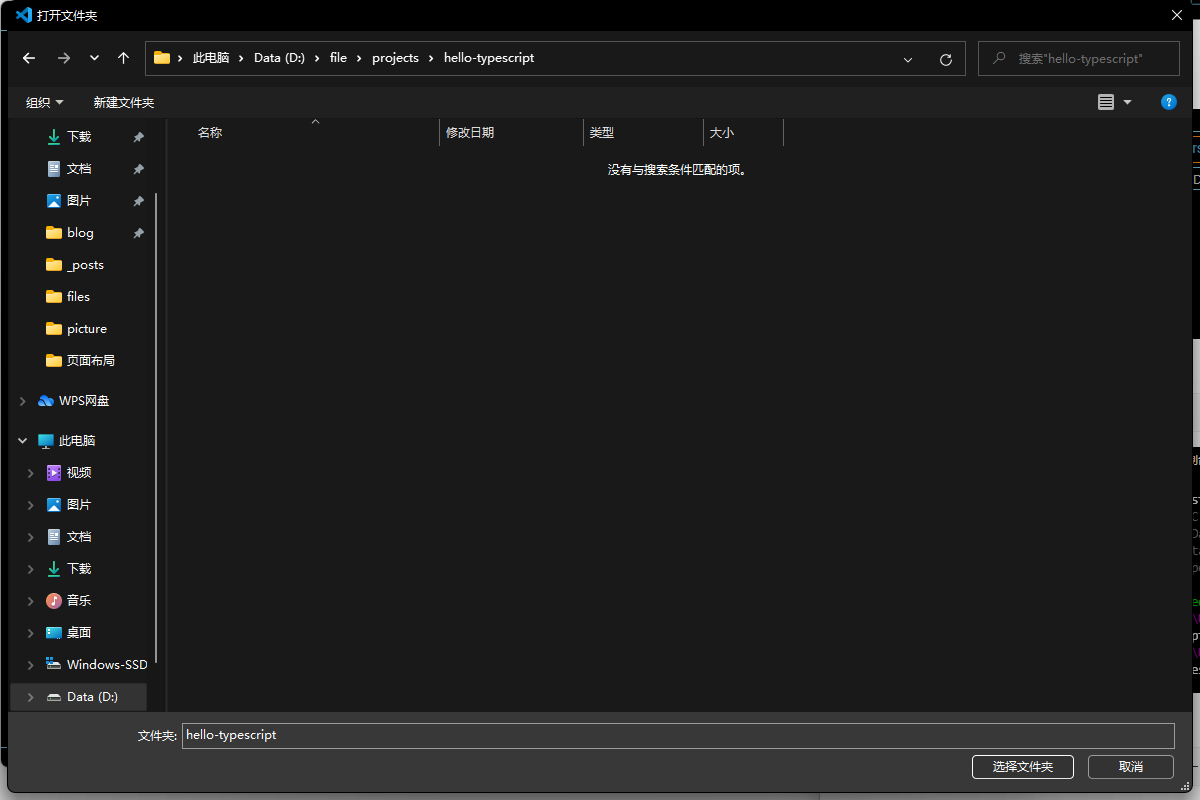1200x800 pixels.
Task: Click the back navigation arrow
Action: tap(29, 58)
